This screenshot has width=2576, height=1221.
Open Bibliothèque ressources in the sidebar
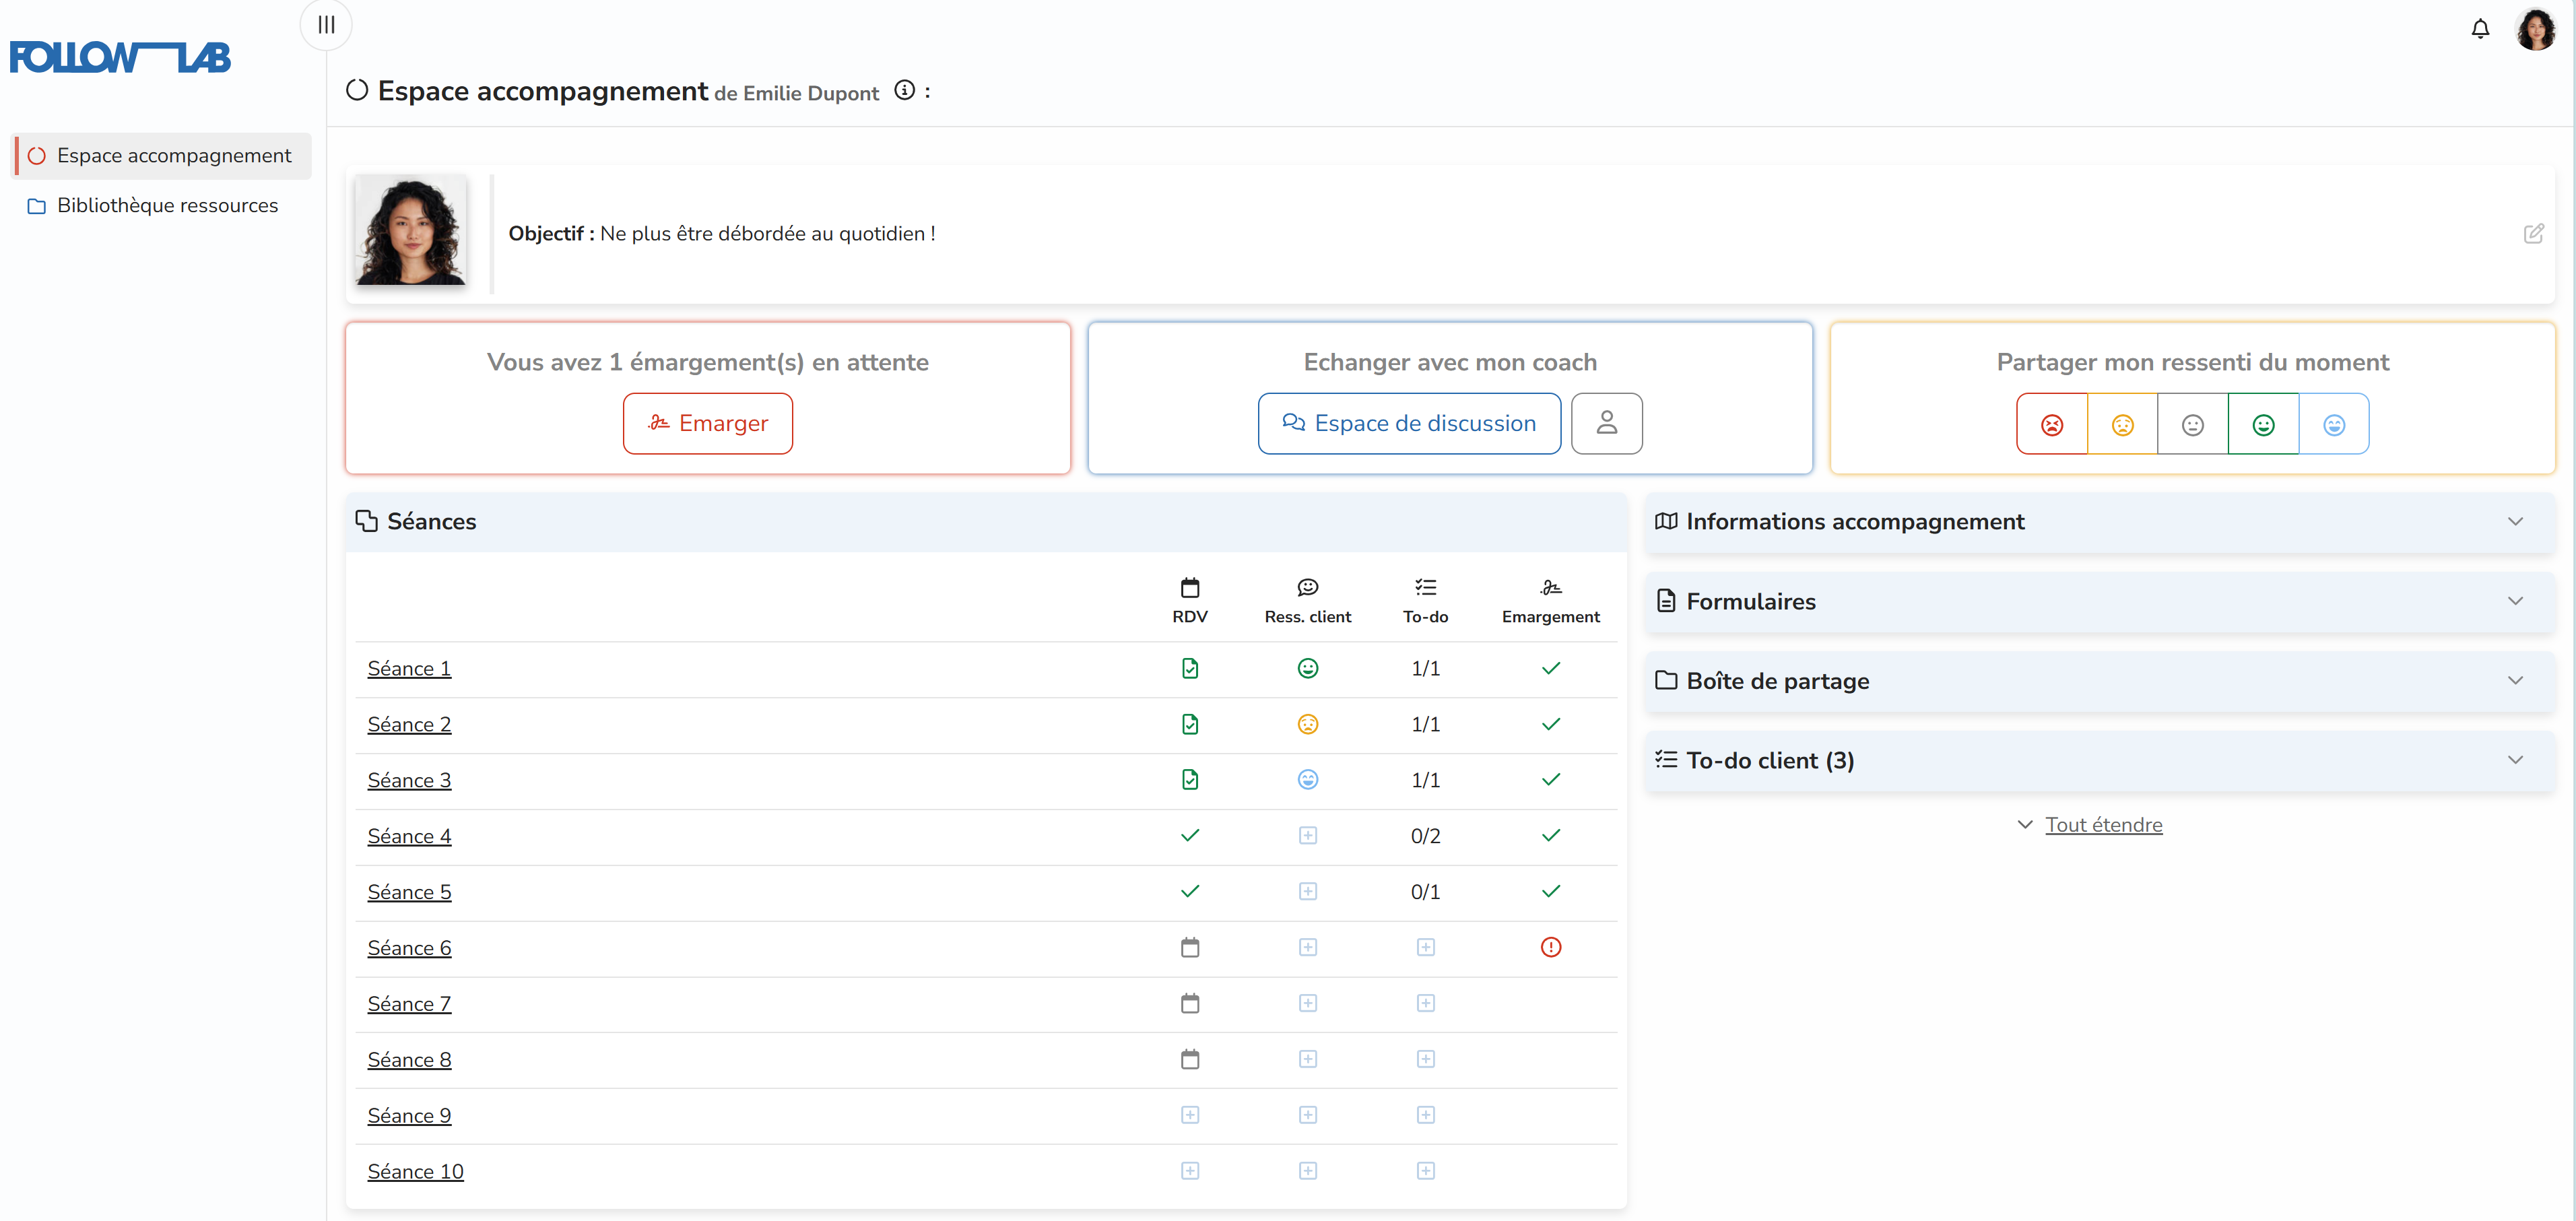coord(167,206)
